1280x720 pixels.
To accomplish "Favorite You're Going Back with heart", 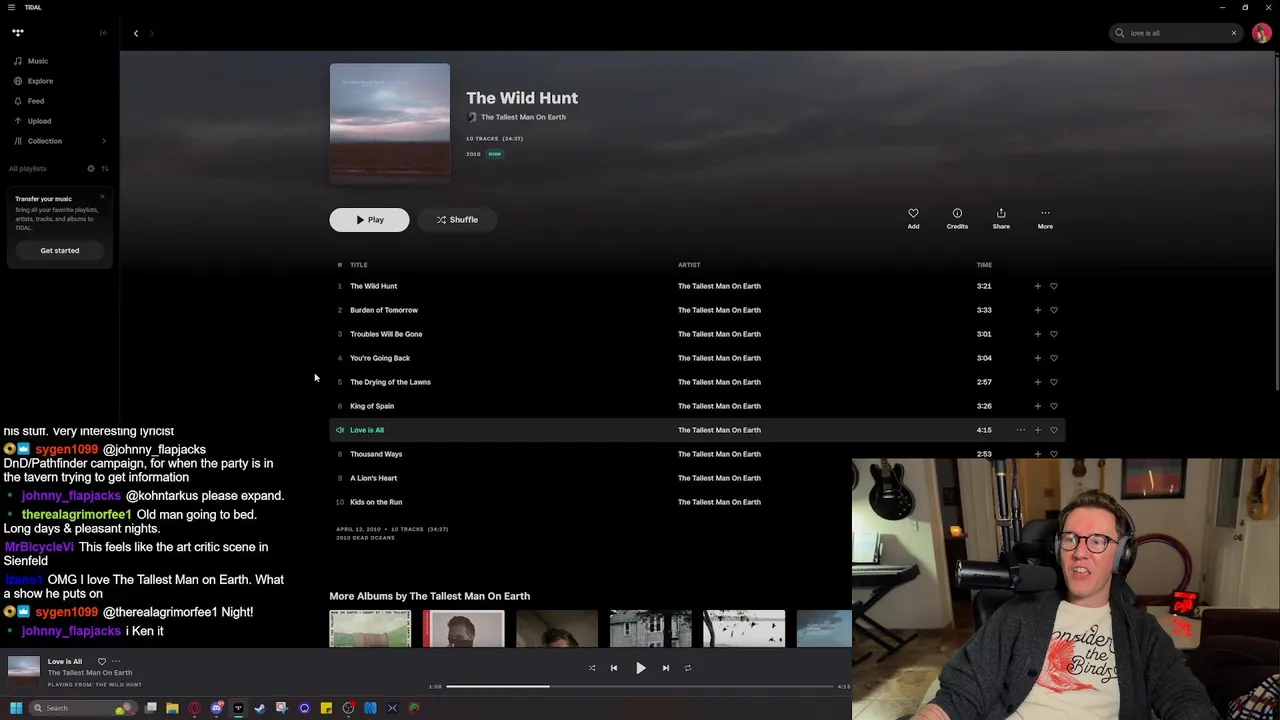I will click(x=1054, y=358).
